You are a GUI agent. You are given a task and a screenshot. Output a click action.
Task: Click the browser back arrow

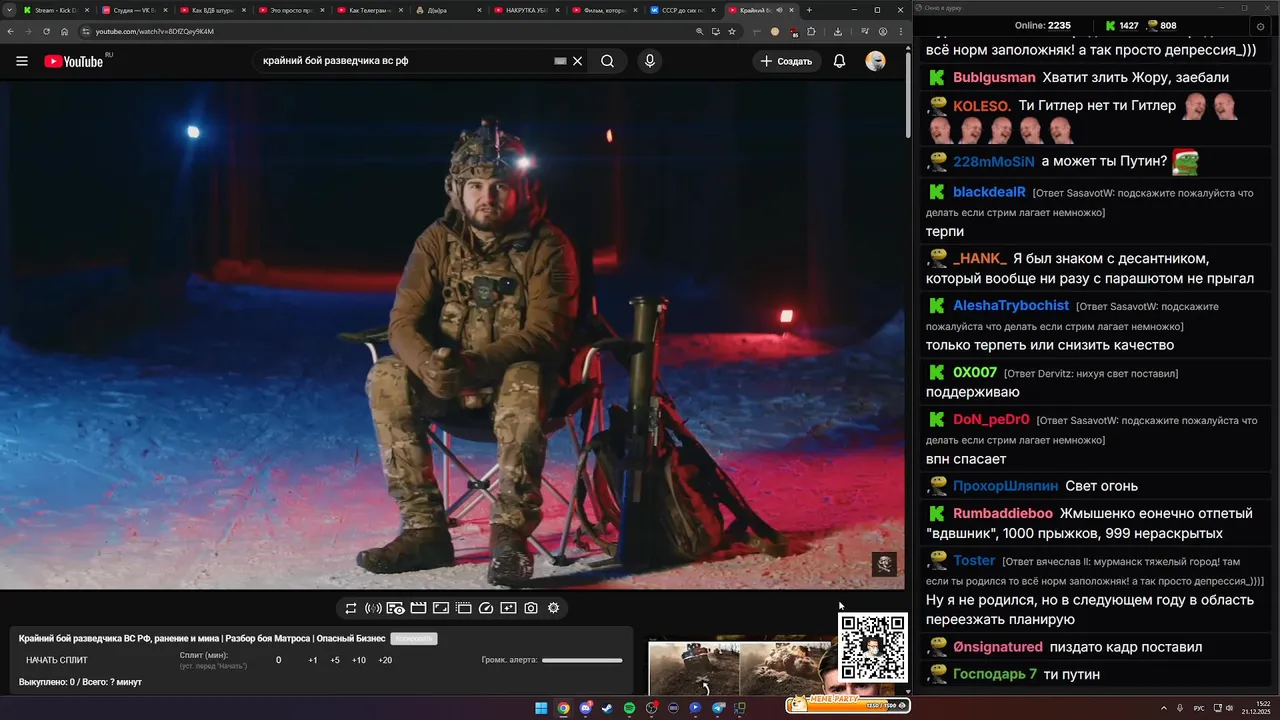[11, 31]
